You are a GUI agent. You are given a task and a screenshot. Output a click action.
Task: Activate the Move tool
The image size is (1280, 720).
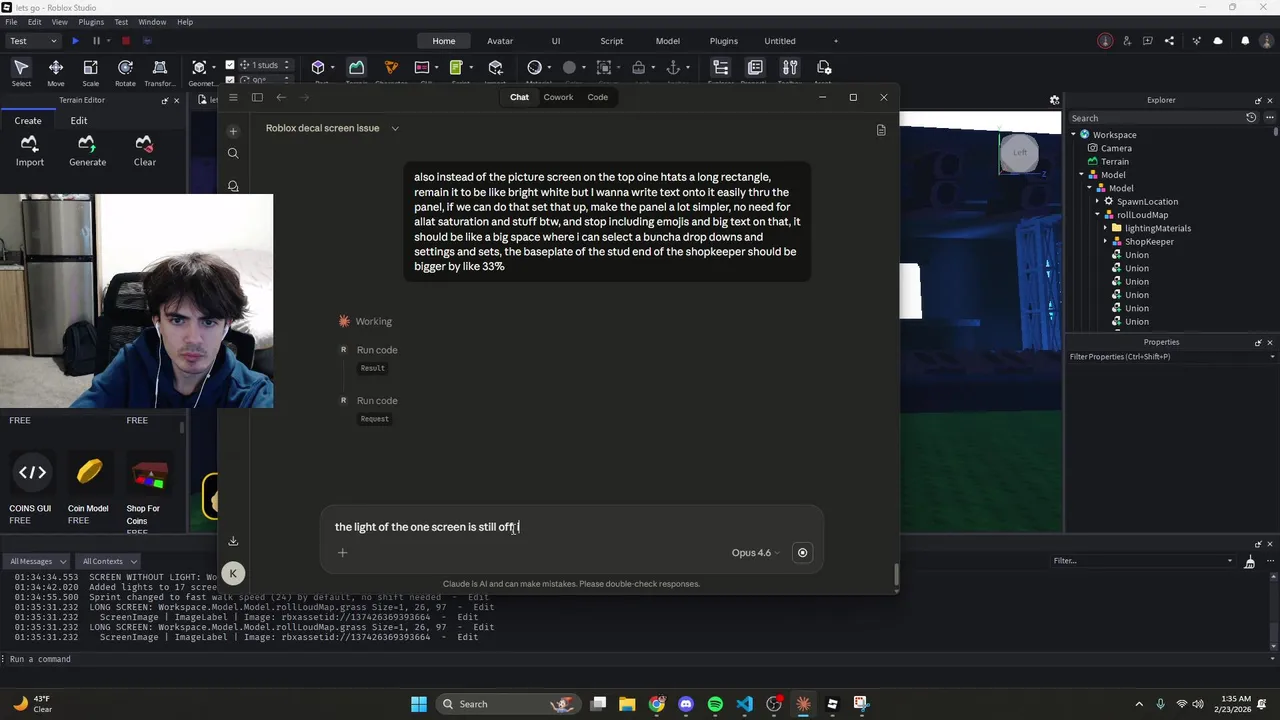[x=56, y=72]
